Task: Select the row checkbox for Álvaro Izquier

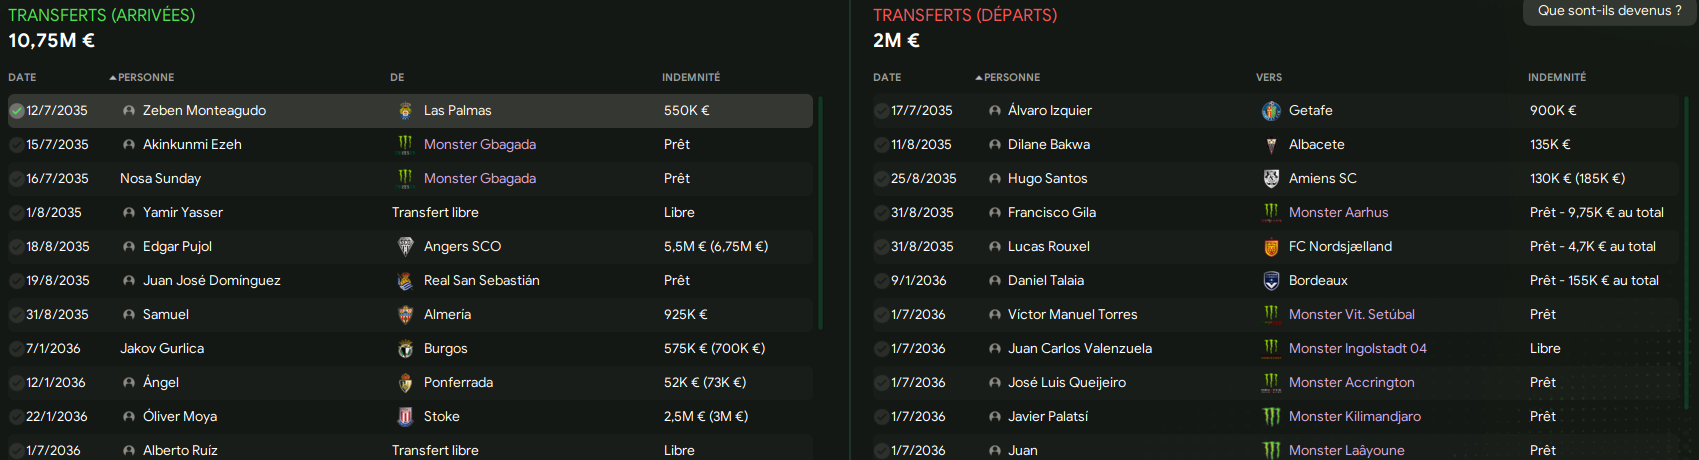Action: pyautogui.click(x=881, y=111)
